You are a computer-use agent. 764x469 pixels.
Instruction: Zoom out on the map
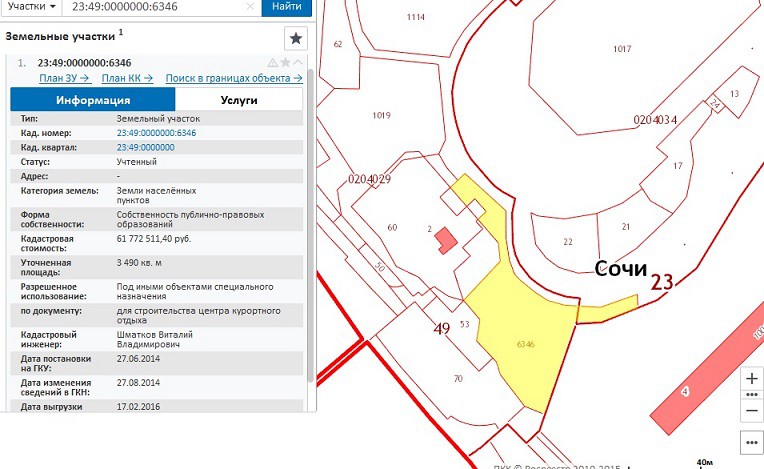pos(751,410)
